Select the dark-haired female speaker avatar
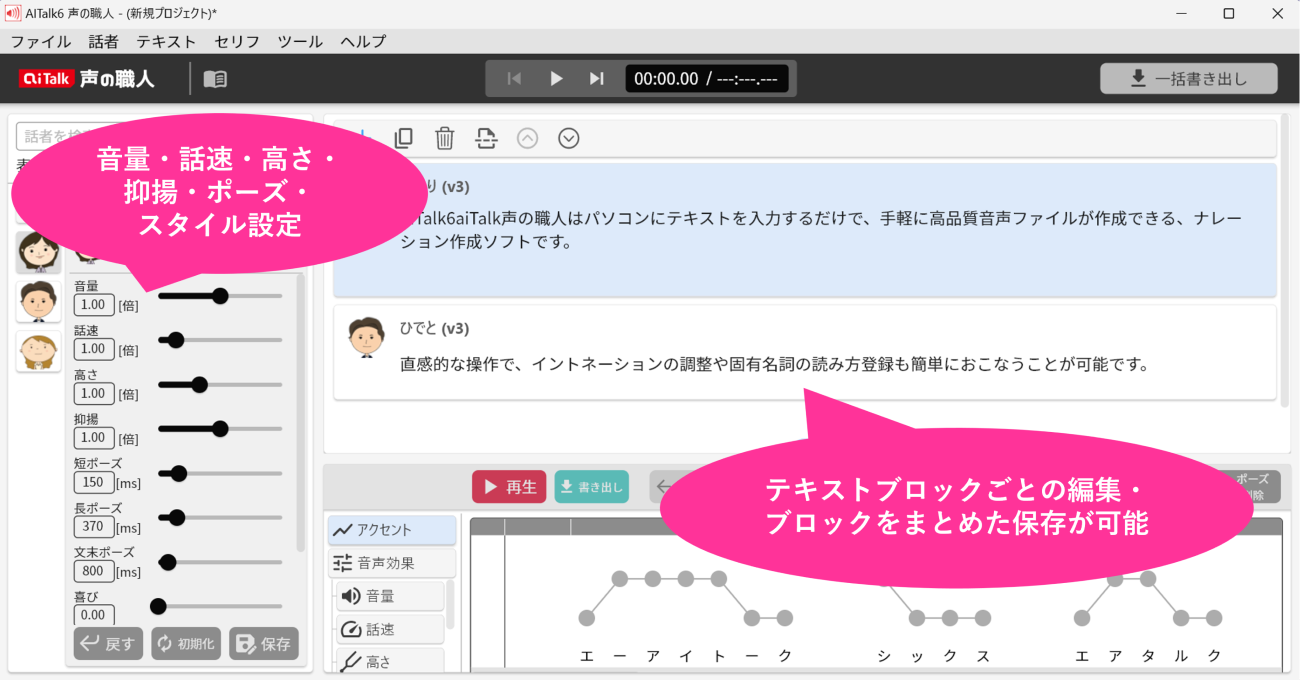The width and height of the screenshot is (1300, 680). (x=38, y=253)
